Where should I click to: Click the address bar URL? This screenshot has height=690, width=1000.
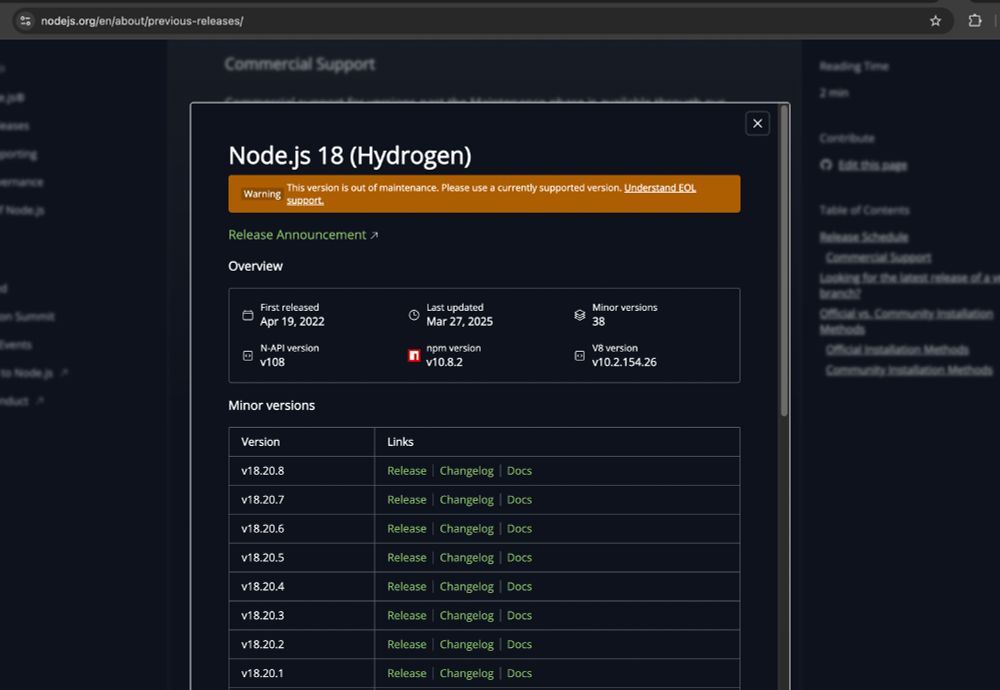pos(142,21)
